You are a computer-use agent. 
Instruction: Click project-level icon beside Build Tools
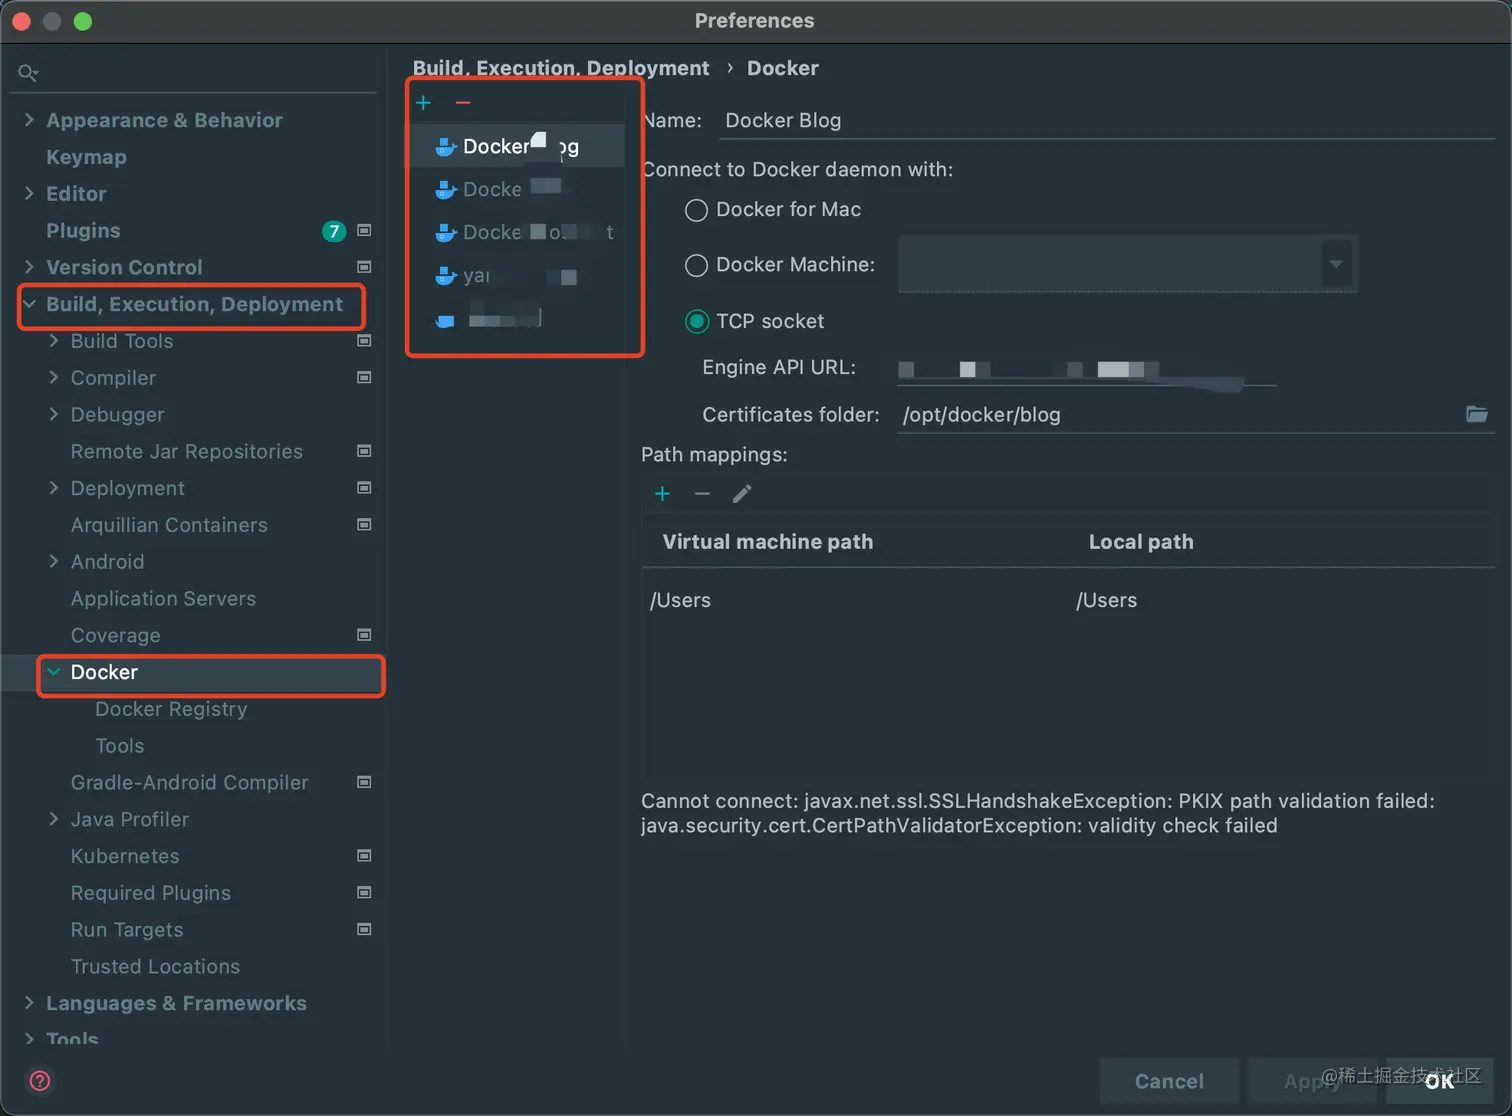(x=364, y=341)
